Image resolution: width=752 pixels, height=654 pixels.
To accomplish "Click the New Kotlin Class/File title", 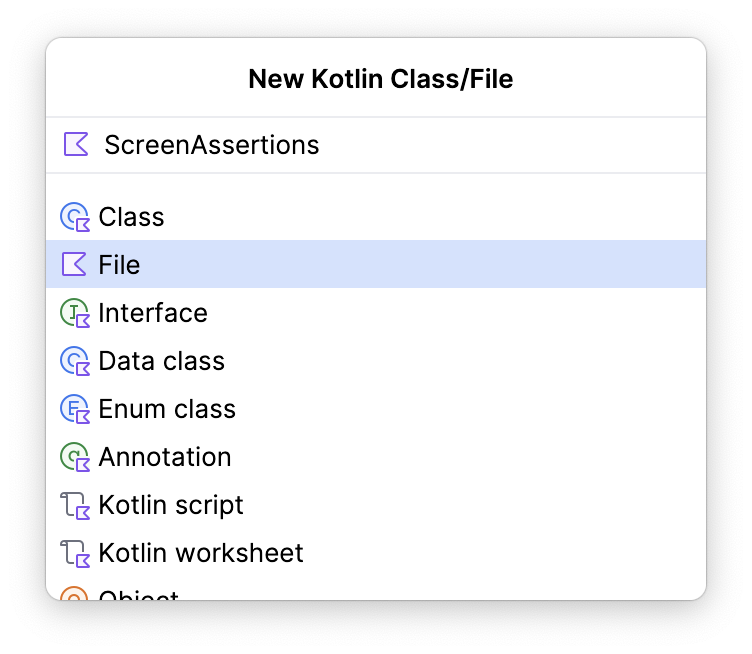I will click(x=380, y=79).
